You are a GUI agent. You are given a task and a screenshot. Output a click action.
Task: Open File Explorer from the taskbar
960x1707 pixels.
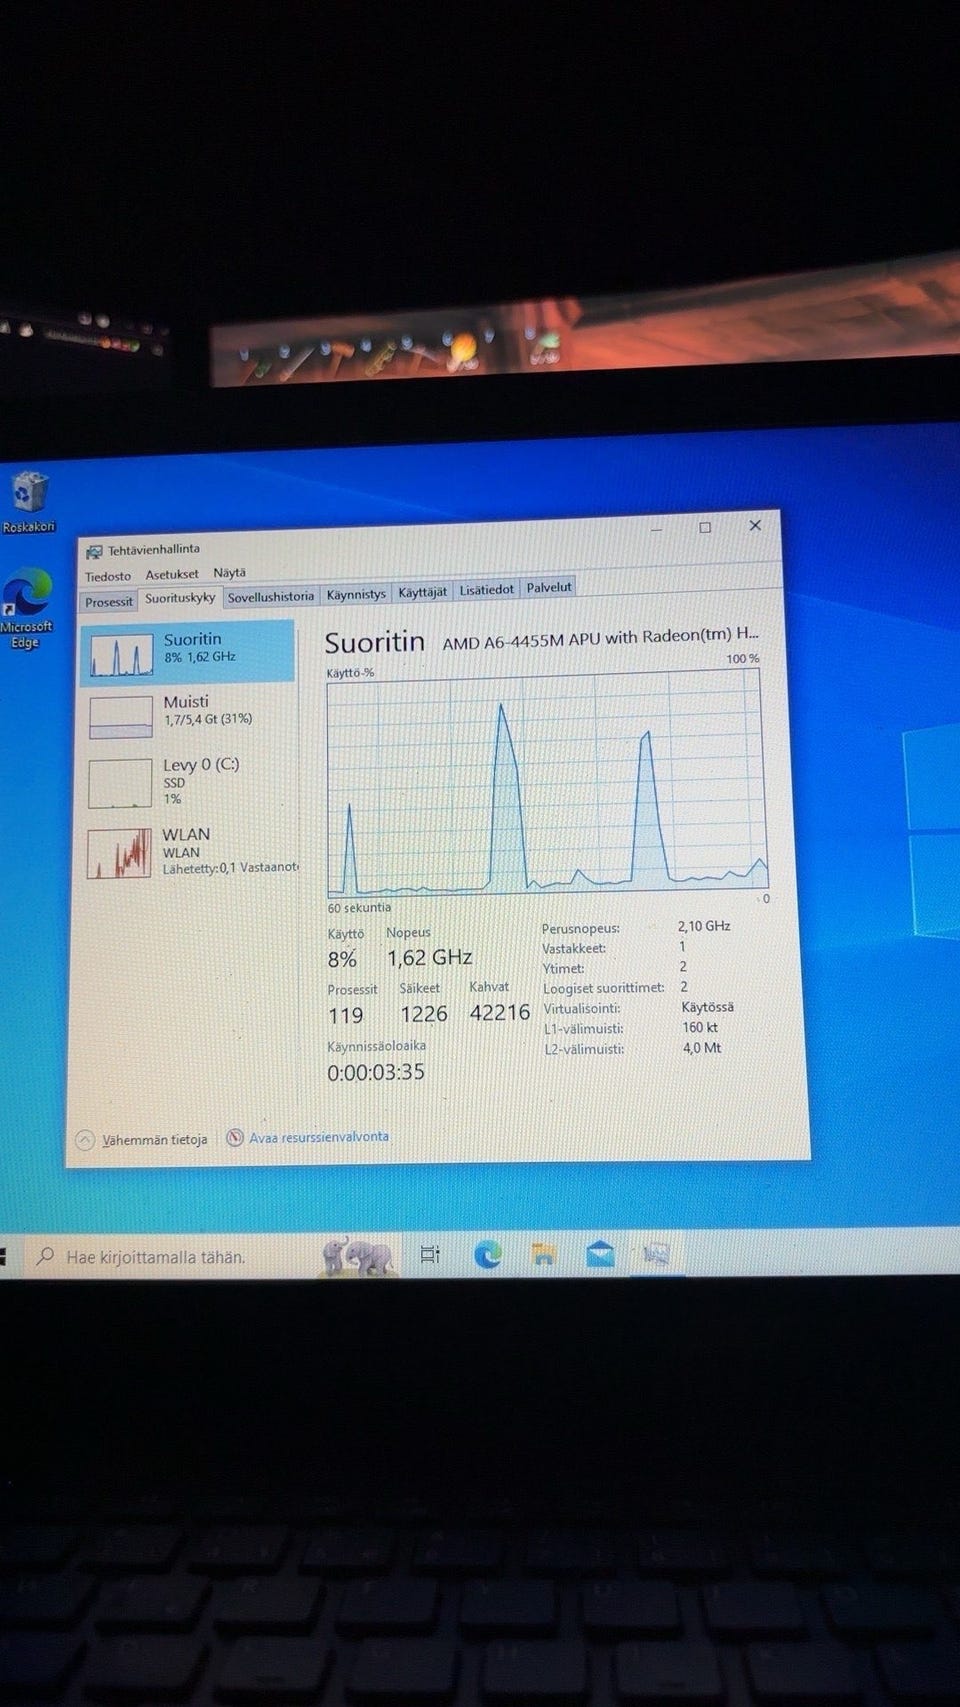click(544, 1254)
